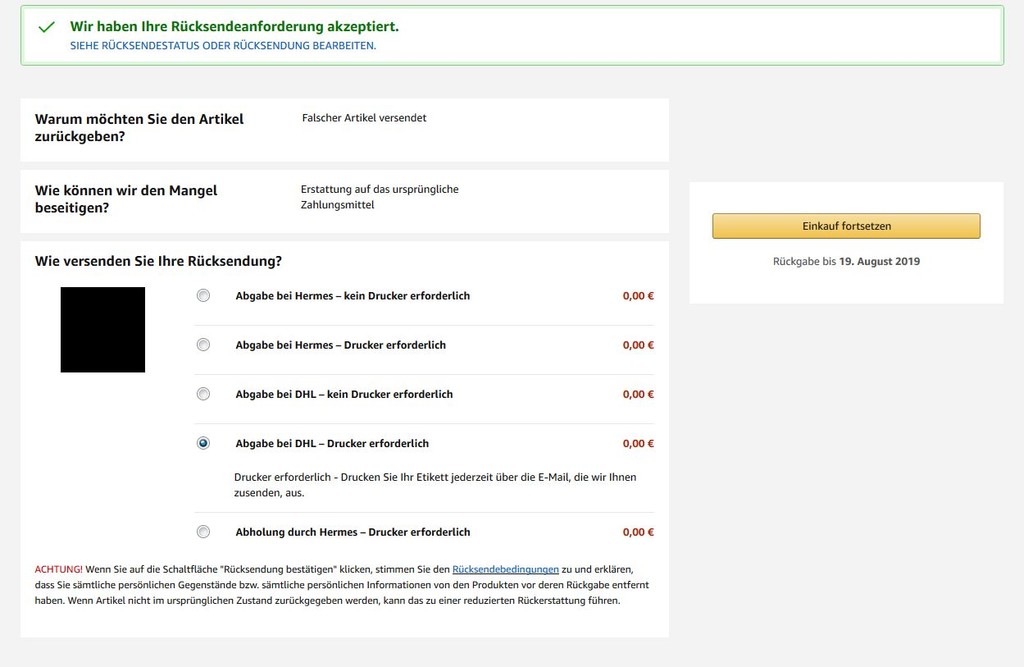Select Hermes drop-off without printer option
Viewport: 1024px width, 667px height.
[x=203, y=295]
